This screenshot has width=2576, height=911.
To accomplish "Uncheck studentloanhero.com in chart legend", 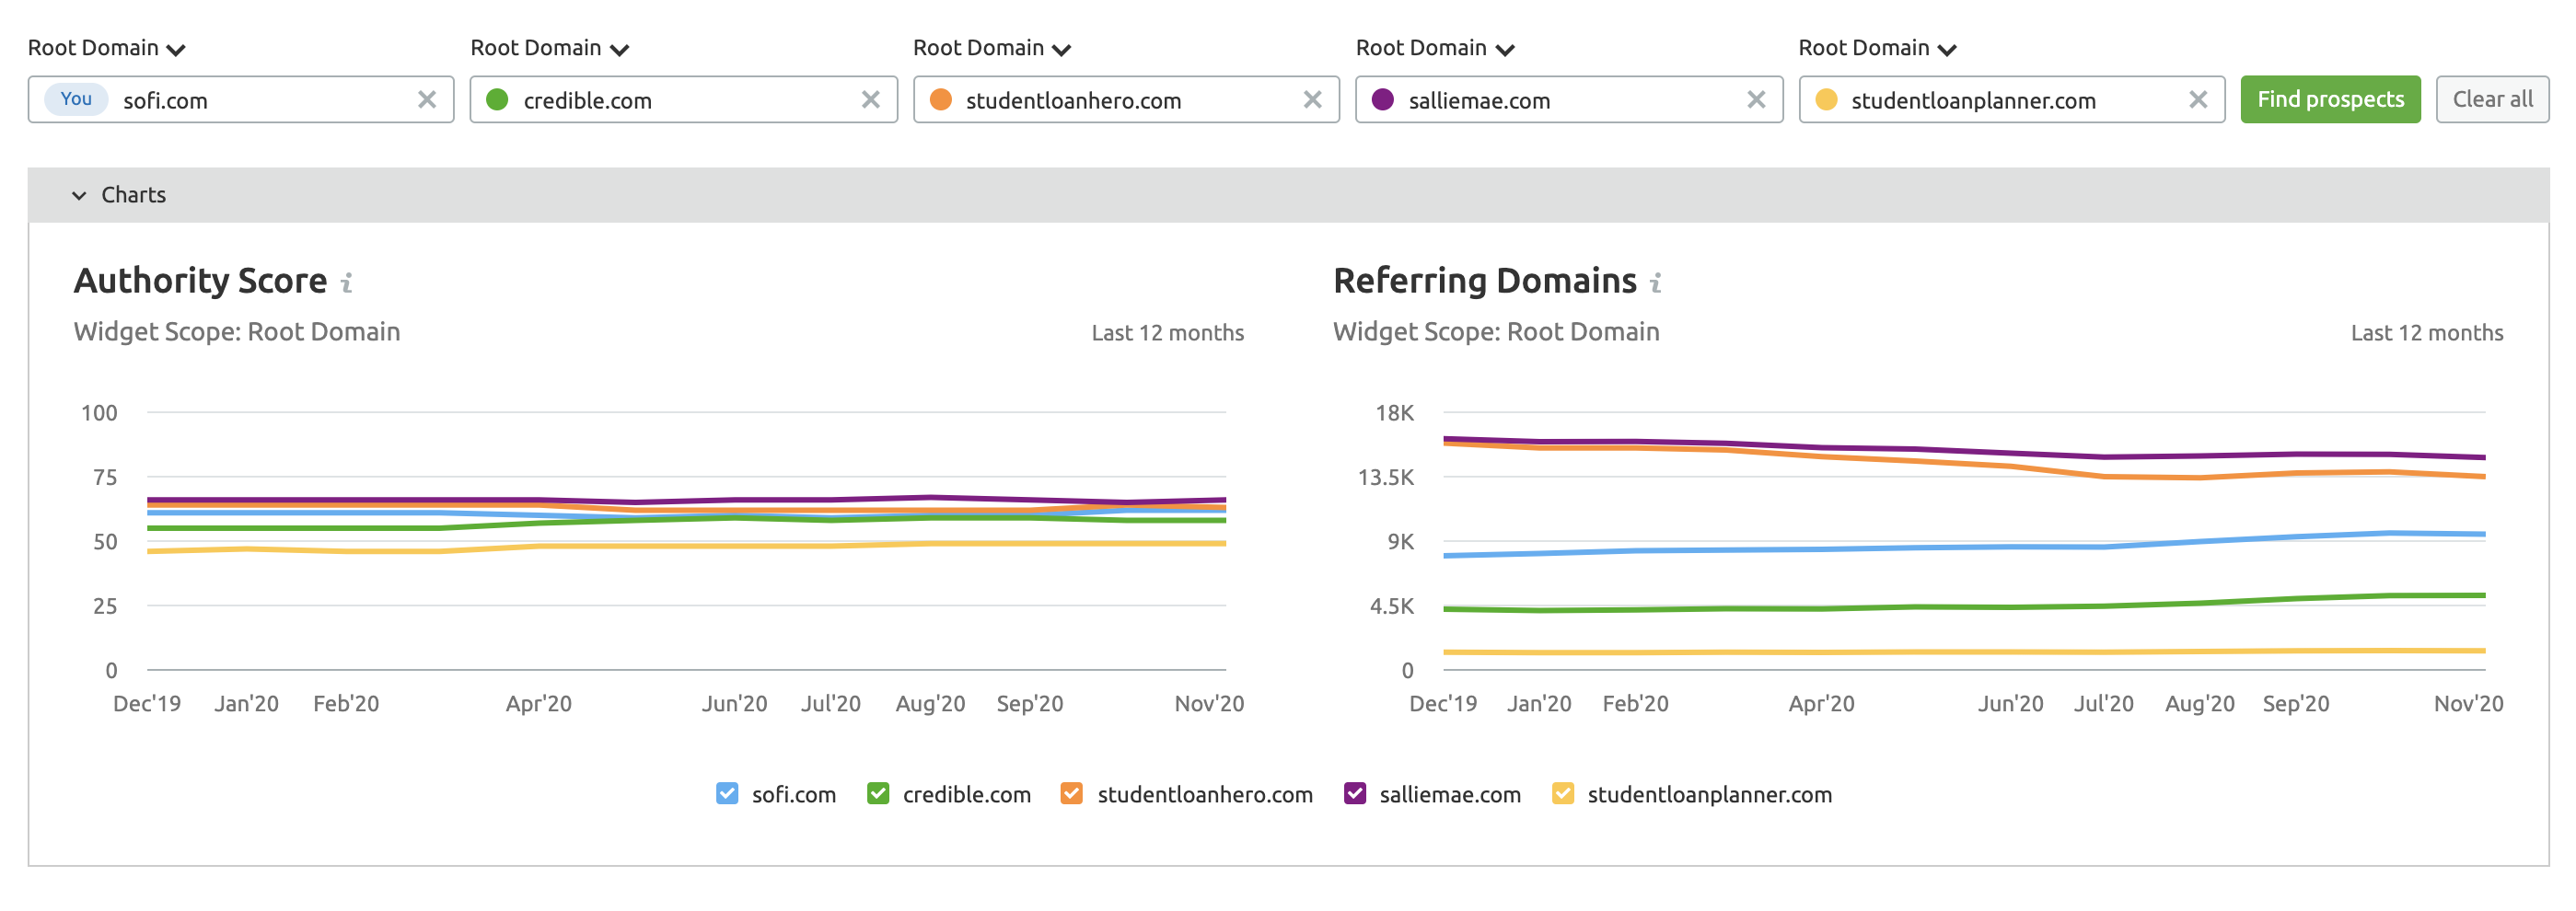I will pyautogui.click(x=1071, y=794).
